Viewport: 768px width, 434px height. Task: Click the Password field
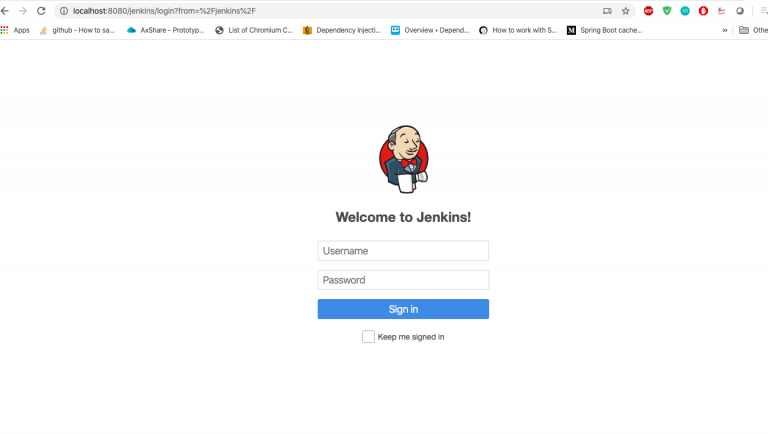click(x=403, y=280)
